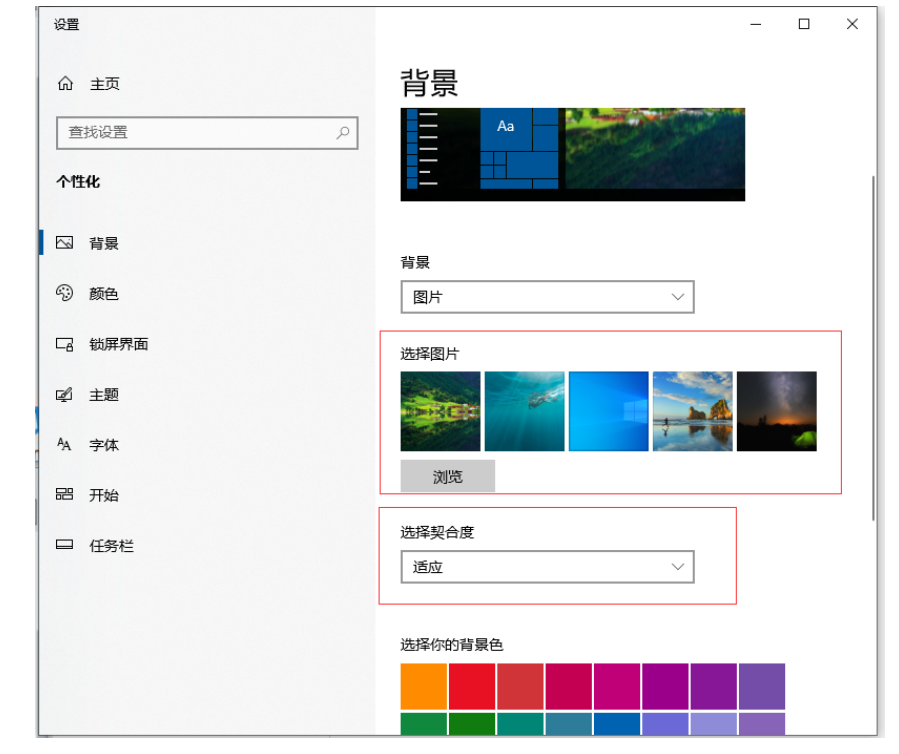Click the 浏览 browse button
This screenshot has width=899, height=754.
(x=447, y=477)
